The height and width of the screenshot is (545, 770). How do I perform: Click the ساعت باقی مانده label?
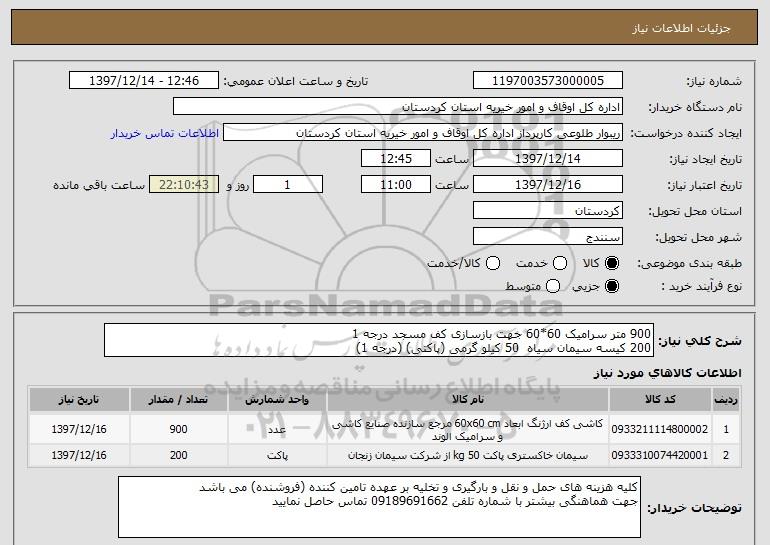coord(99,185)
